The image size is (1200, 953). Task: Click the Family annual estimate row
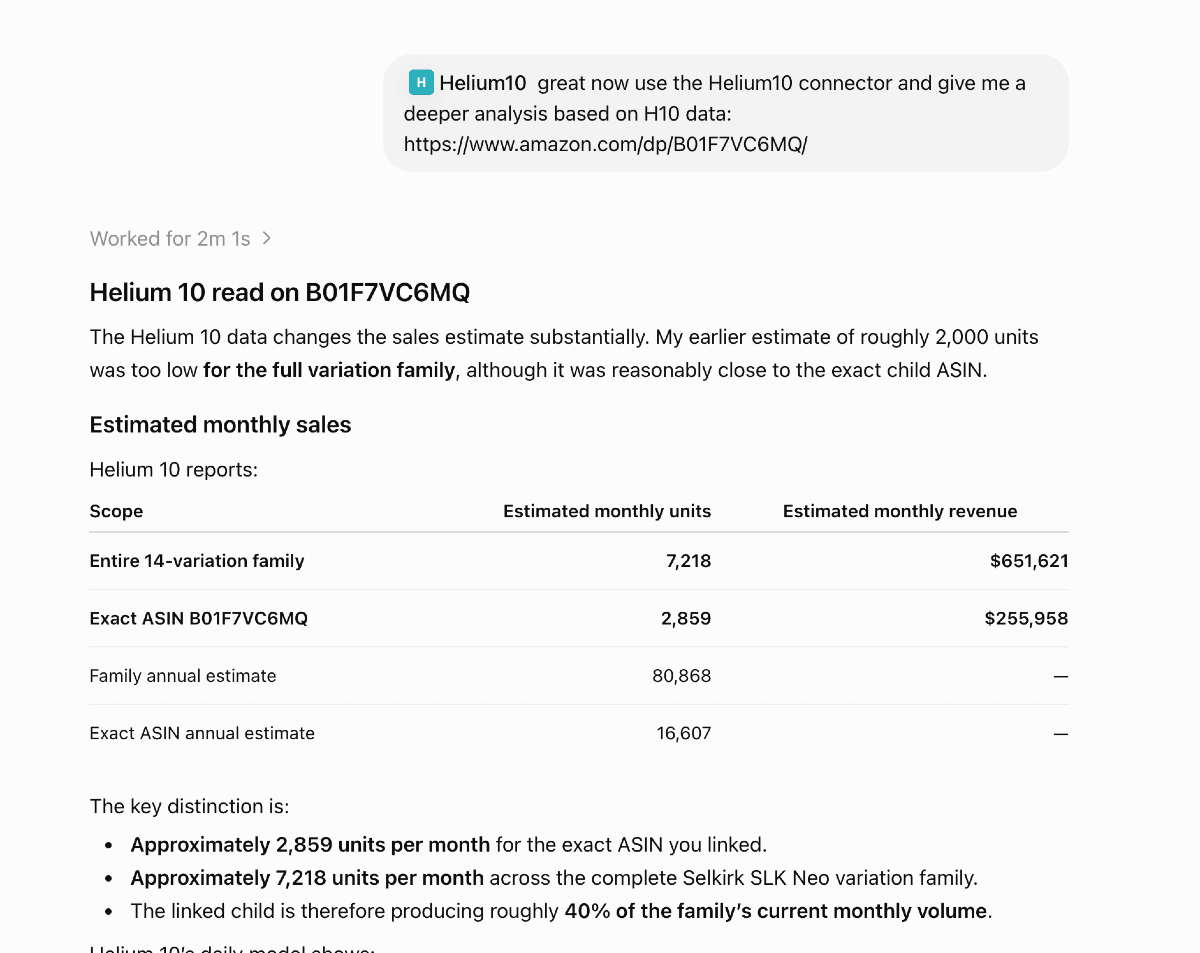tap(579, 676)
